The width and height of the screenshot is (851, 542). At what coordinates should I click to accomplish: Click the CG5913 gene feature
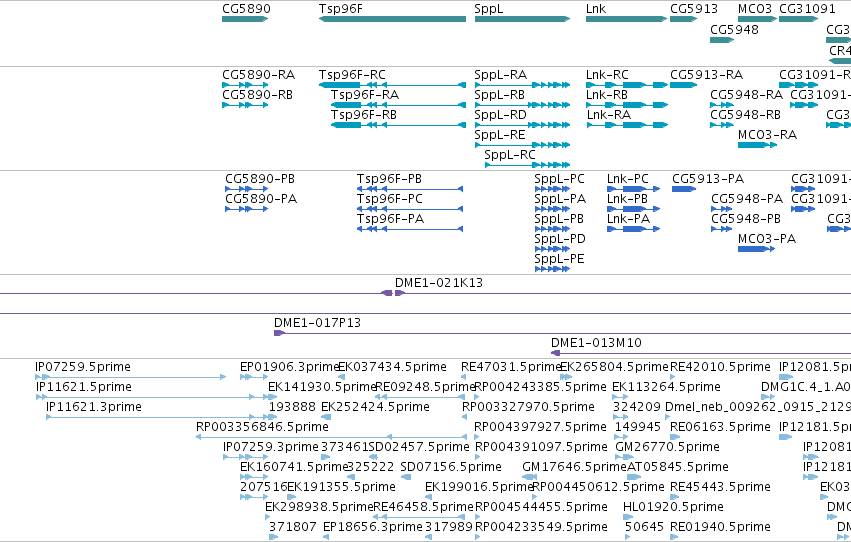tap(683, 19)
